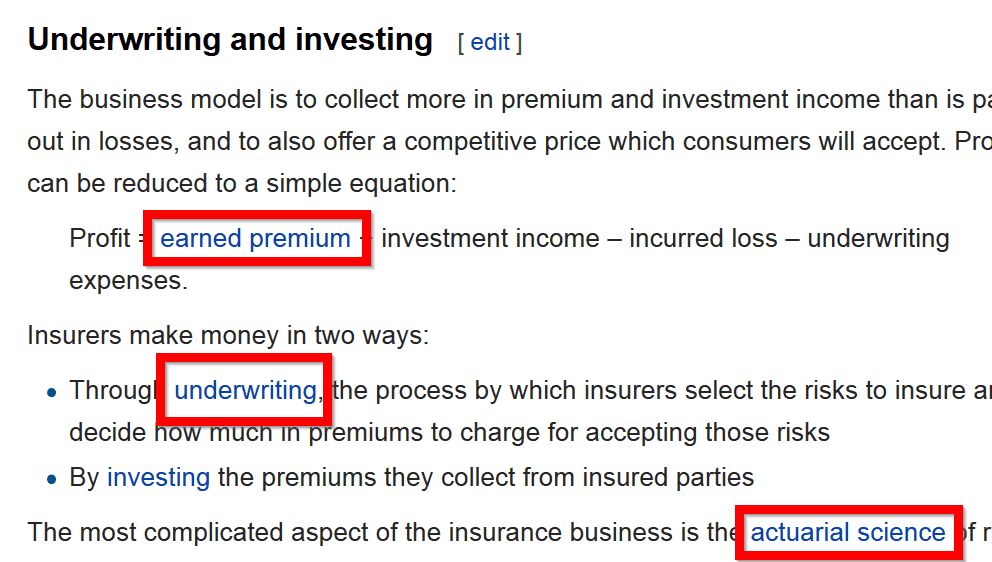The height and width of the screenshot is (562, 992).
Task: Click the bullet marker before "Through underwriting"
Action: [52, 392]
